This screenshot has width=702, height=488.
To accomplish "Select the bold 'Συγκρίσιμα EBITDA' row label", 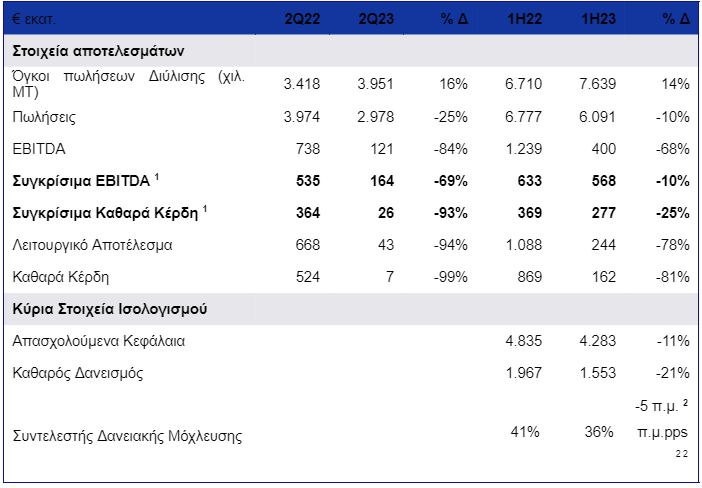I will point(81,181).
